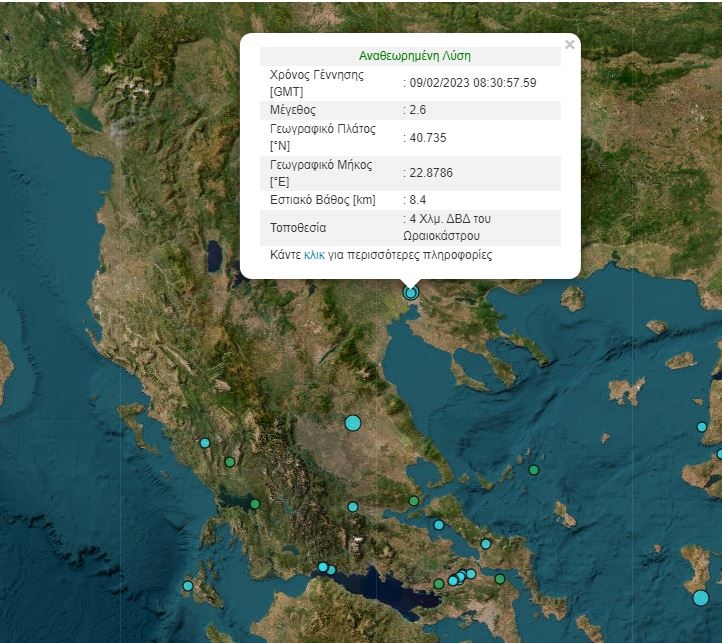Select the large cyan earthquake marker in Thessaly
This screenshot has height=643, width=722.
352,423
